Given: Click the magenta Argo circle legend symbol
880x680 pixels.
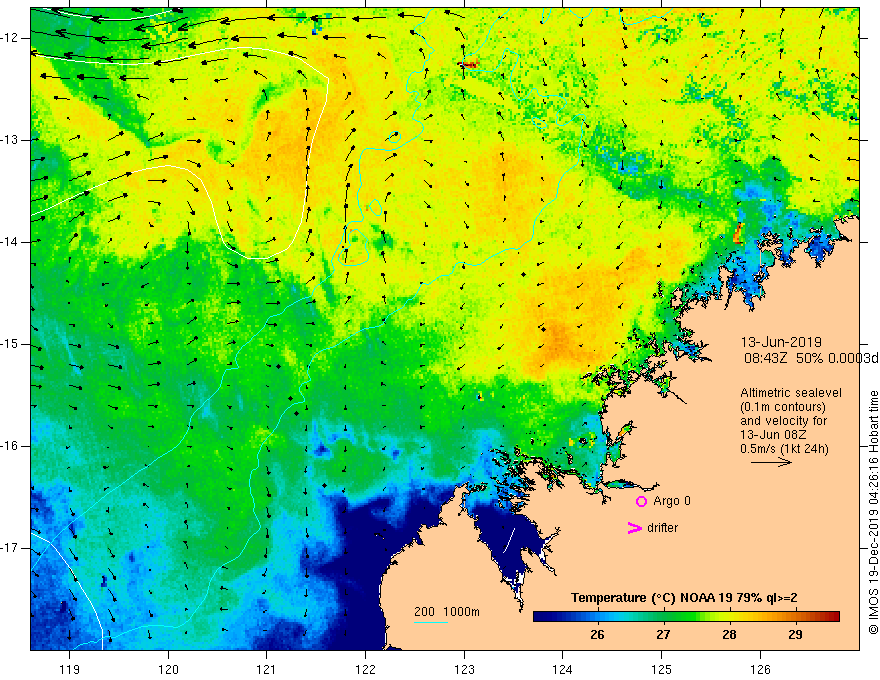Looking at the screenshot, I should pyautogui.click(x=641, y=501).
